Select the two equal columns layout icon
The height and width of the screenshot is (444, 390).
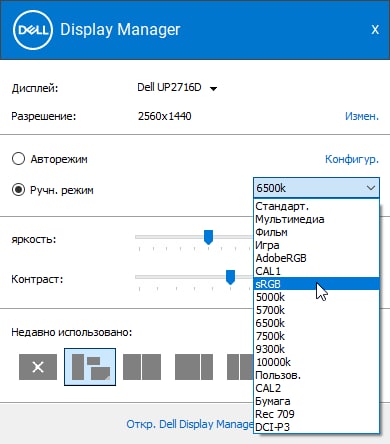142,367
